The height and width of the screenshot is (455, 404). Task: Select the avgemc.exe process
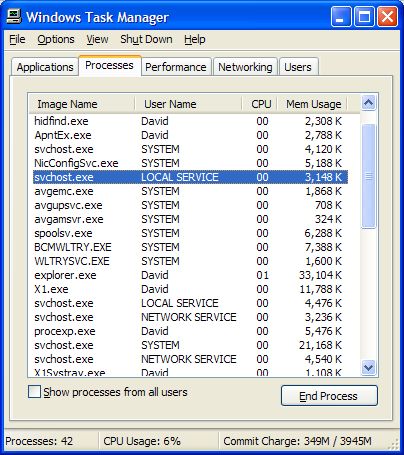pyautogui.click(x=190, y=191)
